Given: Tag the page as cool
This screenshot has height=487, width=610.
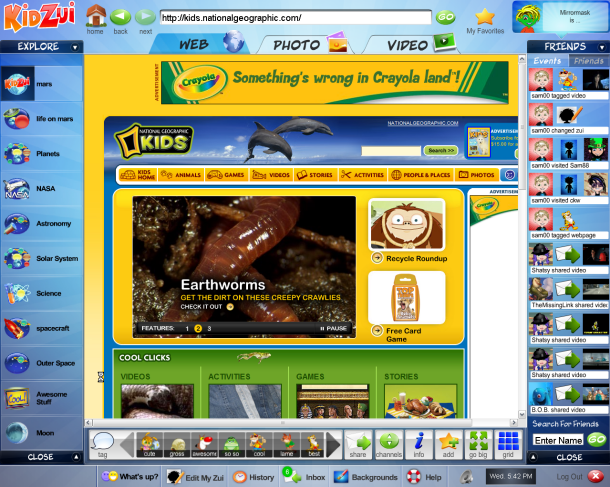Looking at the screenshot, I should (259, 445).
